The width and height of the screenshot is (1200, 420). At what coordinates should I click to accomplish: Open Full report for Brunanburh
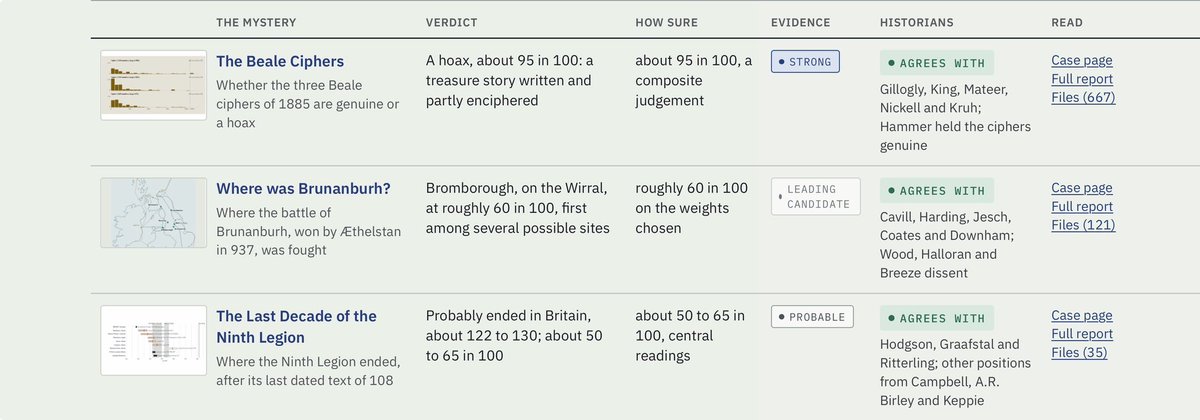[1082, 206]
